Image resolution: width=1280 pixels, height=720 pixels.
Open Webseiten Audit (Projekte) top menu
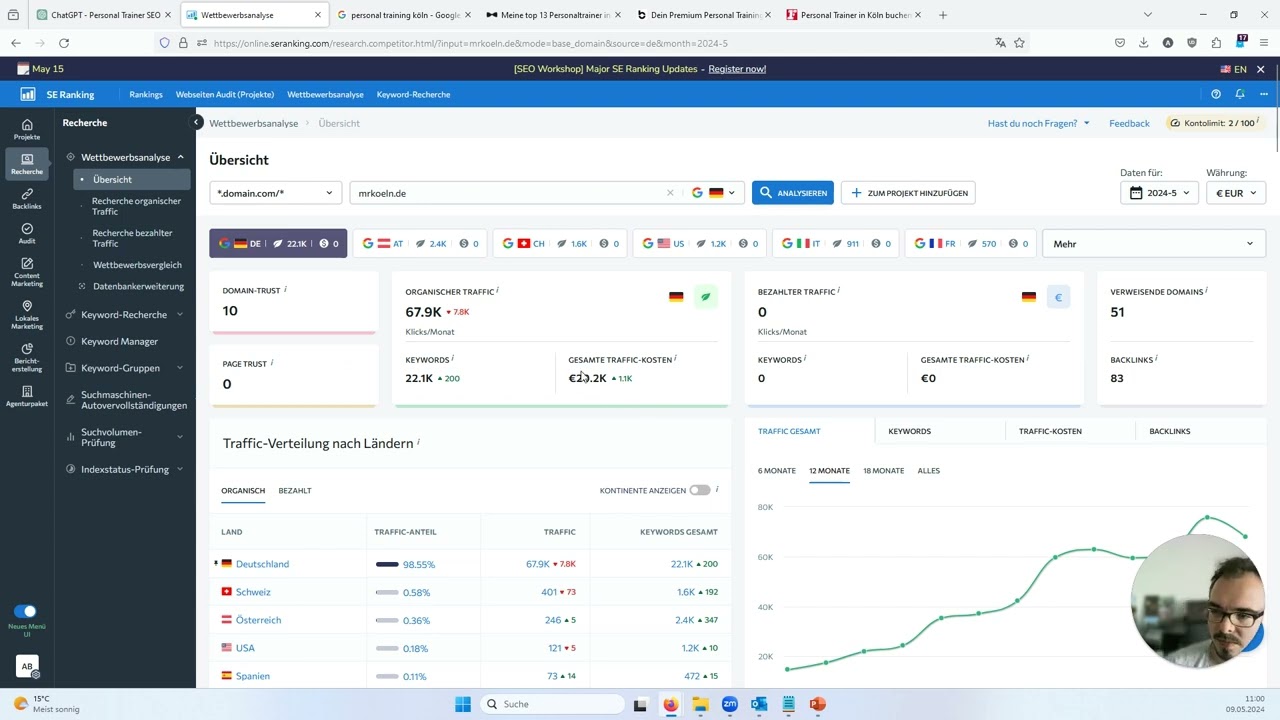[225, 94]
